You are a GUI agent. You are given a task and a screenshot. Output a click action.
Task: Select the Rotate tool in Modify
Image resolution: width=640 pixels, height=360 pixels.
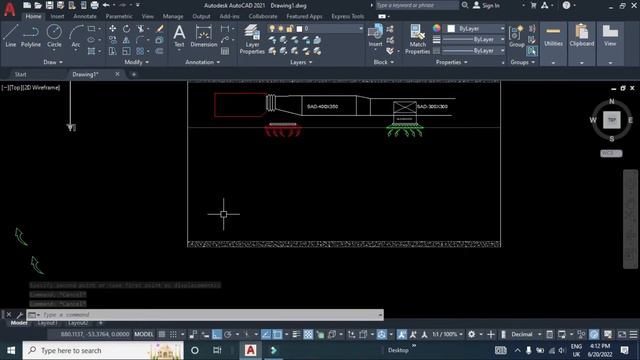click(127, 29)
